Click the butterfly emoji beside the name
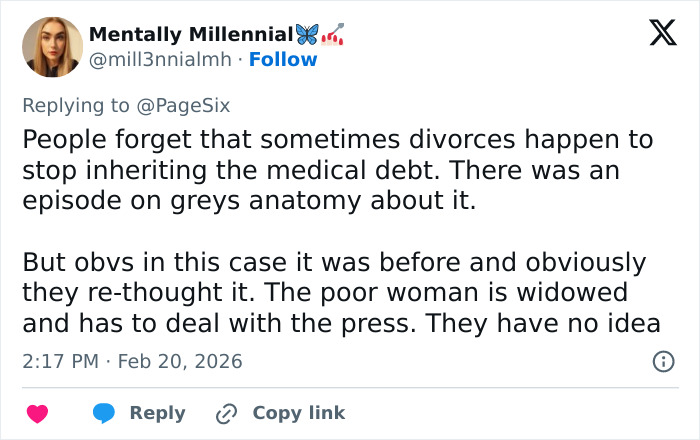Image resolution: width=700 pixels, height=440 pixels. coord(309,34)
